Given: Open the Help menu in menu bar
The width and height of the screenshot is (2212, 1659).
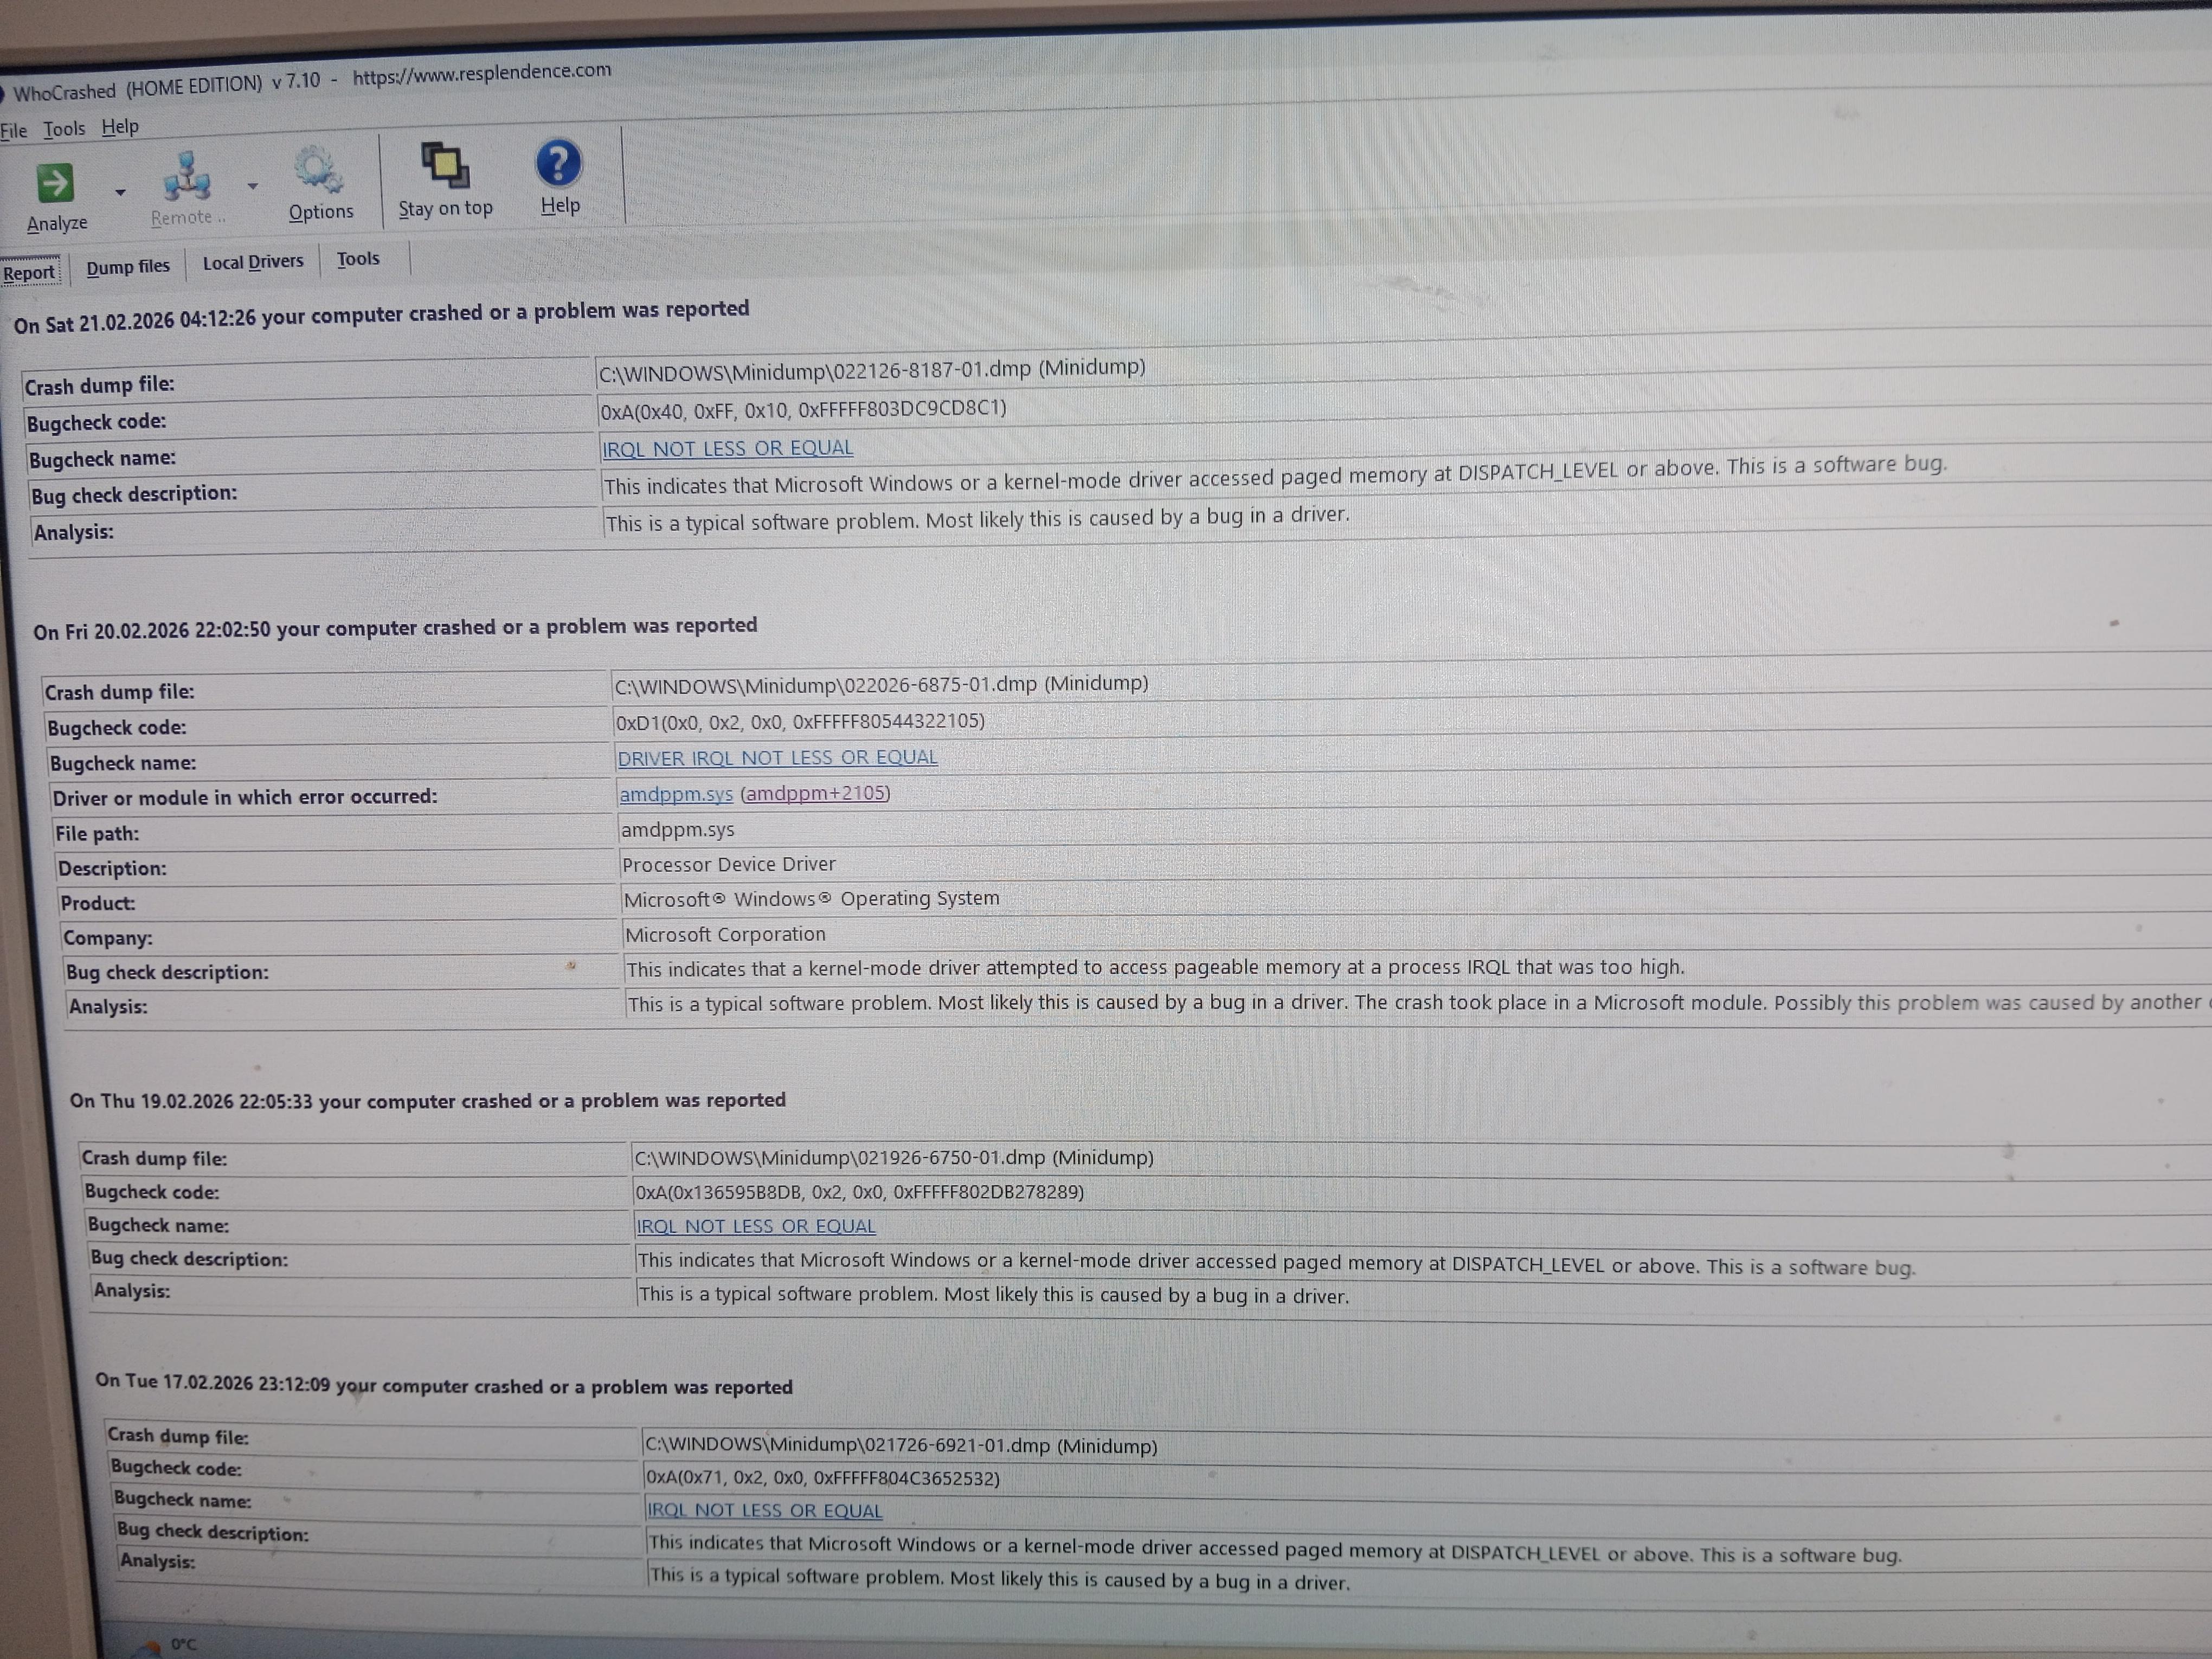Looking at the screenshot, I should point(120,127).
